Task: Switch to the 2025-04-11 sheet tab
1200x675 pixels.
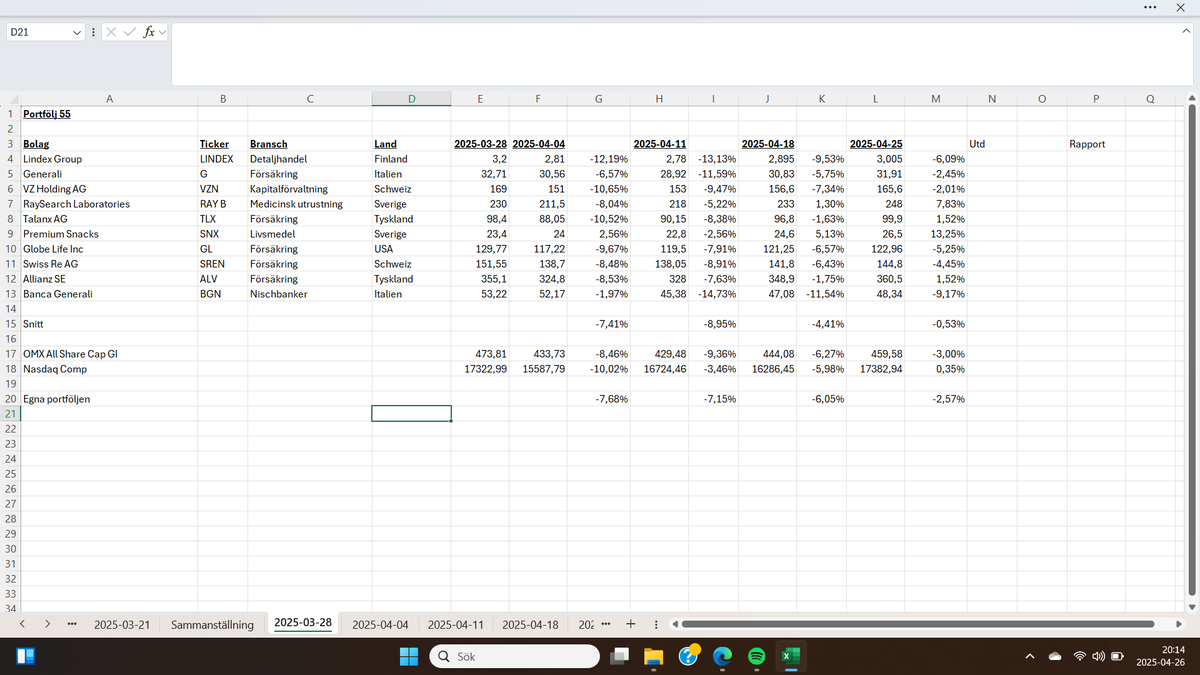Action: coord(456,624)
